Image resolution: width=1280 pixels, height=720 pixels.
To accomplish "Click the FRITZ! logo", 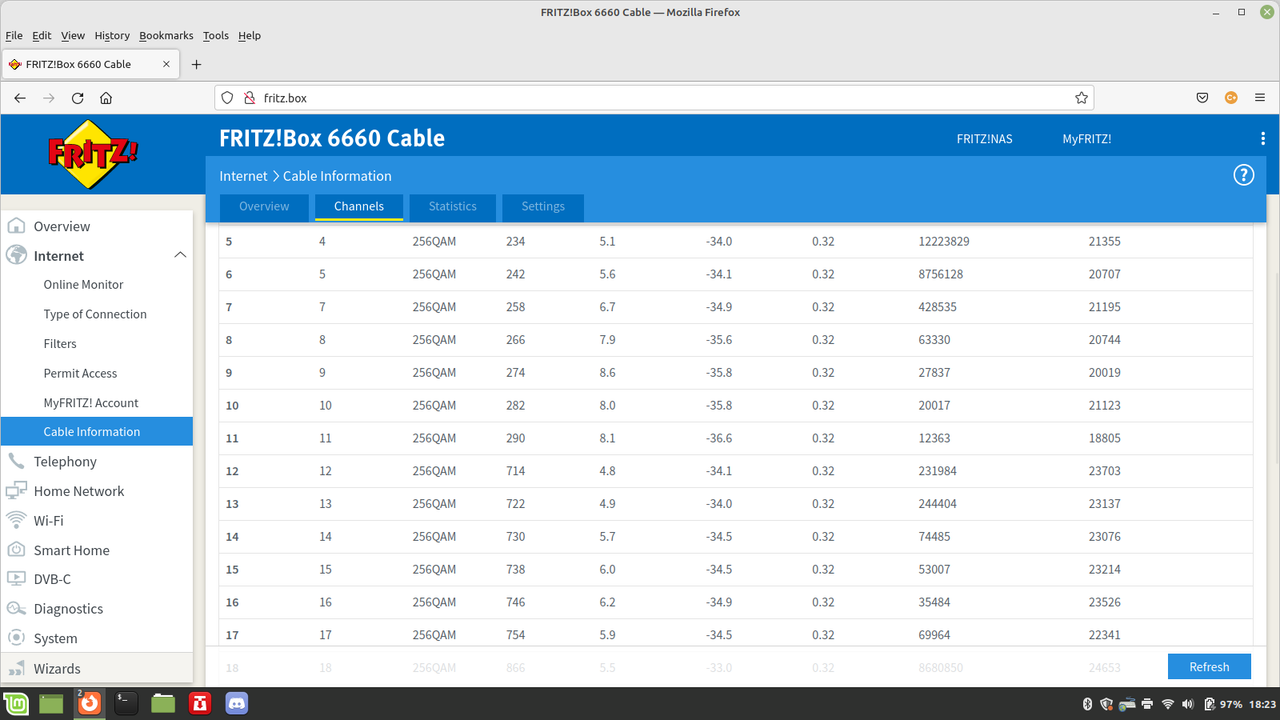I will click(x=92, y=154).
